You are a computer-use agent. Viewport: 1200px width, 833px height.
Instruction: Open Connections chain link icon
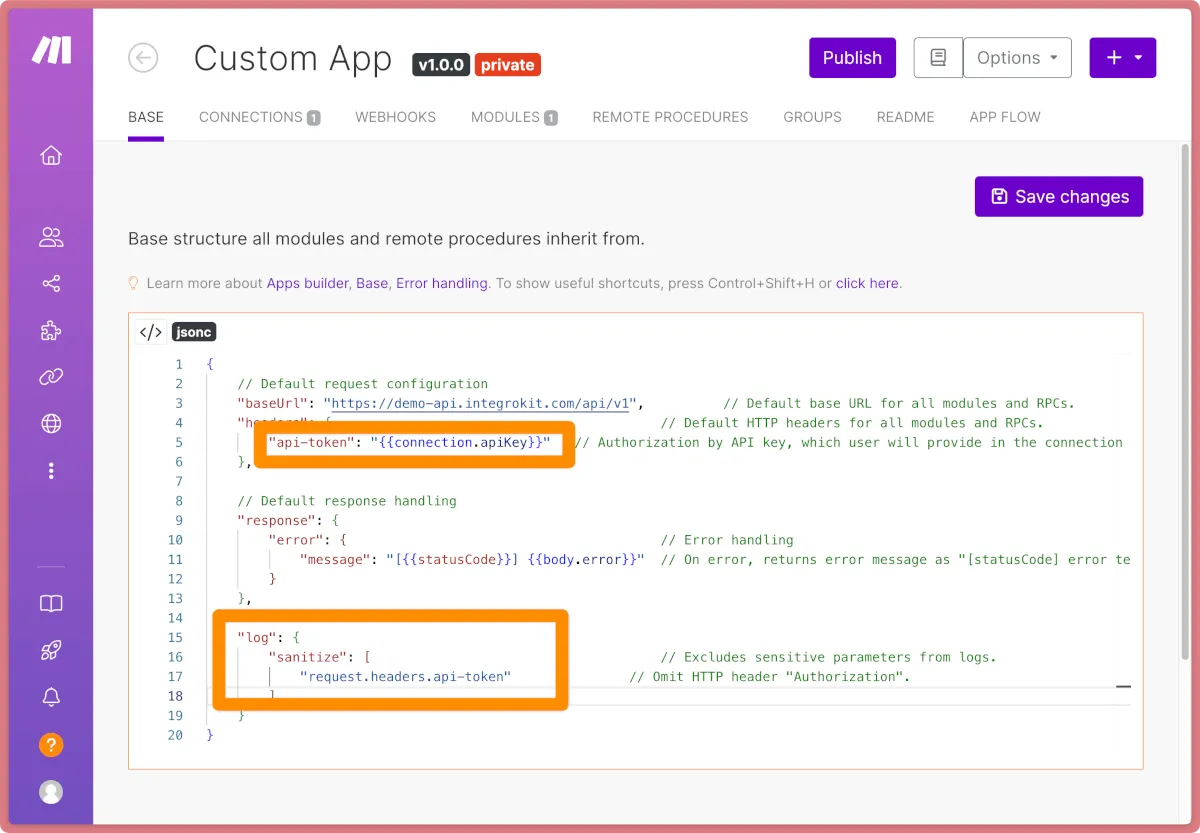point(51,377)
